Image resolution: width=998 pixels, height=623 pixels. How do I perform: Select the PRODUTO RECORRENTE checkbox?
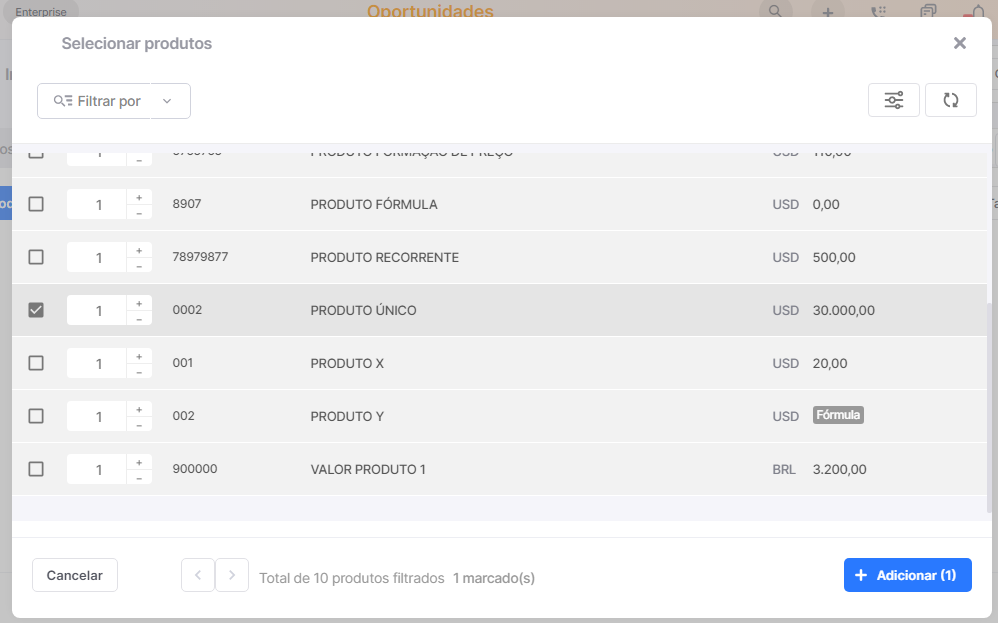point(36,257)
